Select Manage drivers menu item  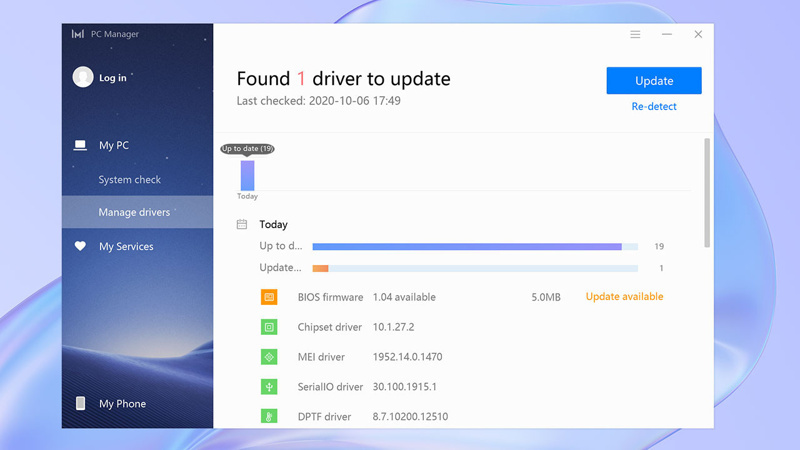coord(137,212)
